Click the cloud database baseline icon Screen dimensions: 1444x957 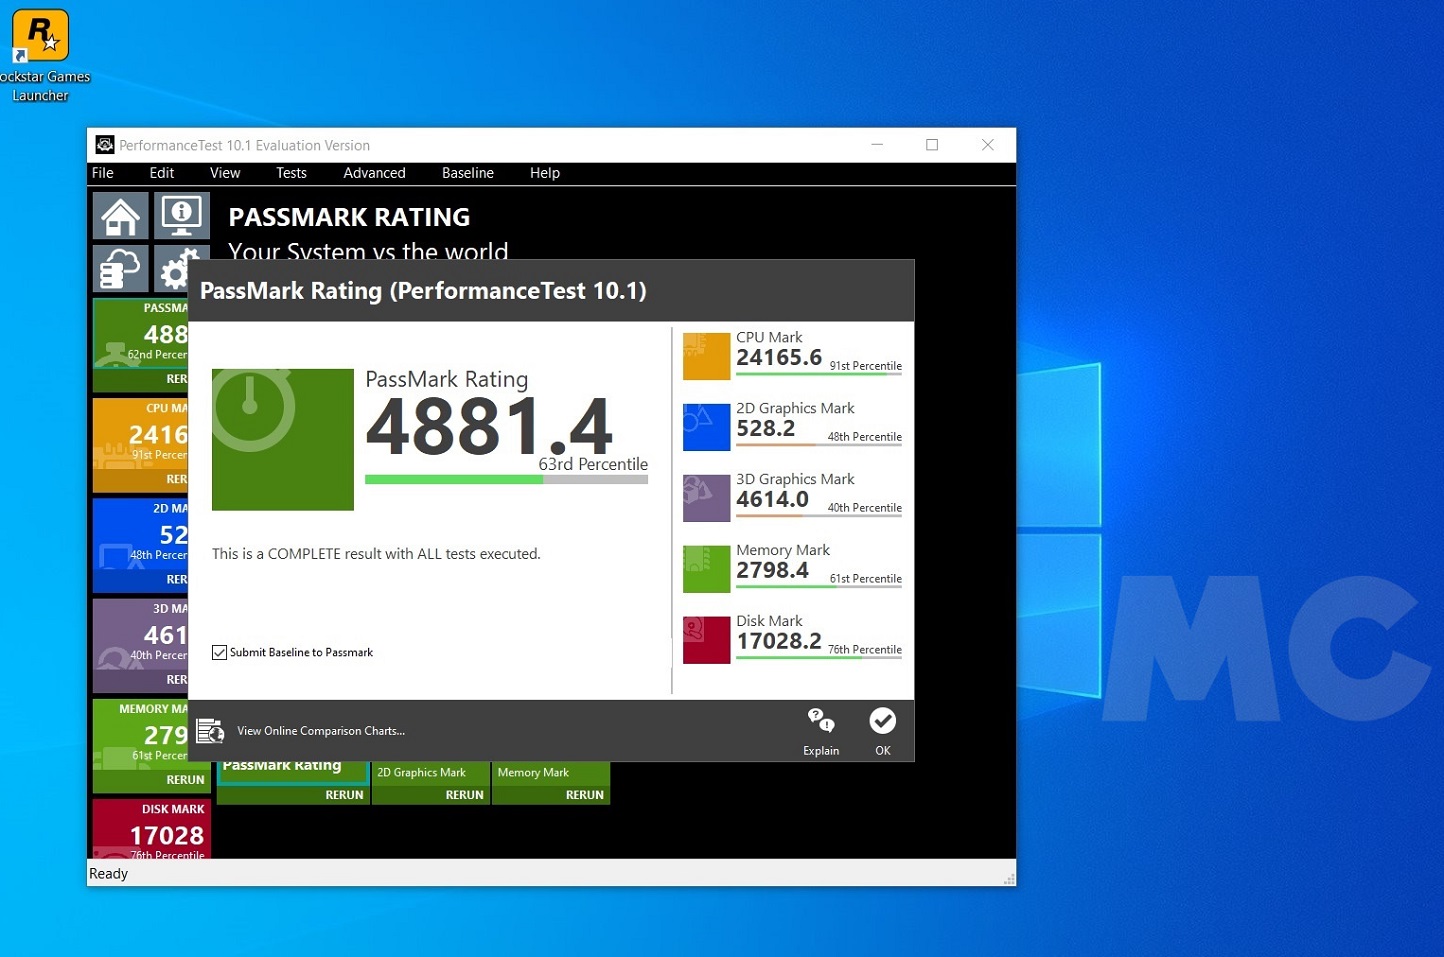(x=121, y=269)
